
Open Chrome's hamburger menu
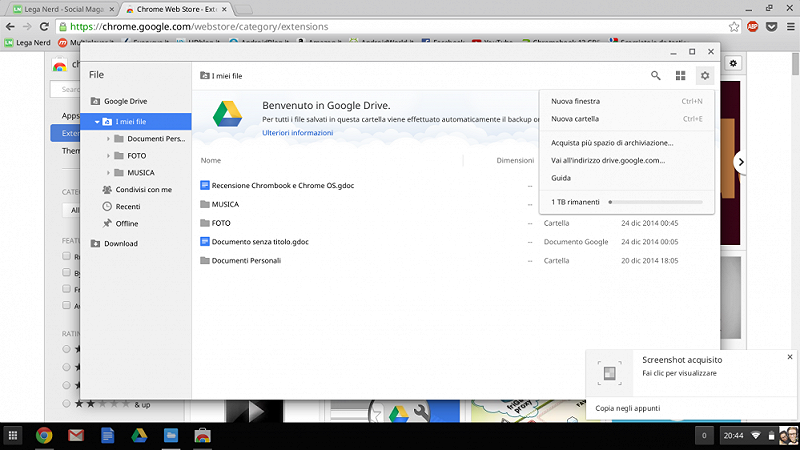[790, 27]
